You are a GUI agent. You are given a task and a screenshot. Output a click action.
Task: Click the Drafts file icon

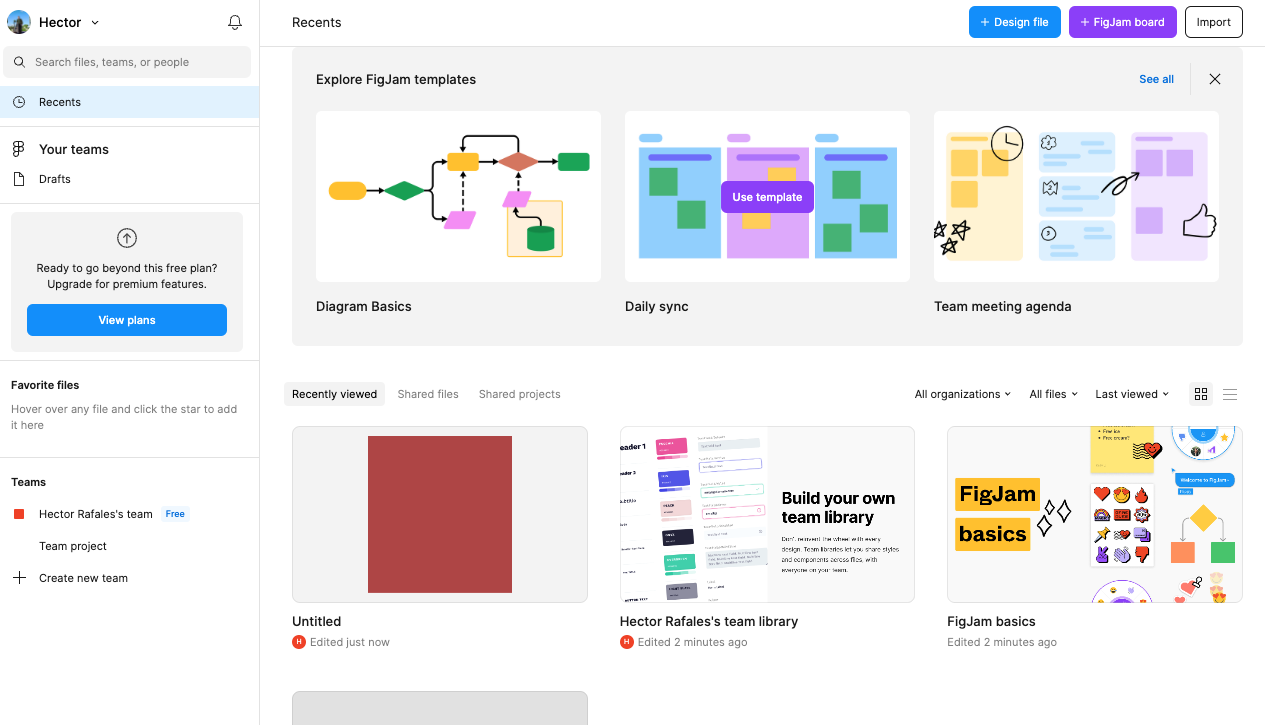coord(19,179)
